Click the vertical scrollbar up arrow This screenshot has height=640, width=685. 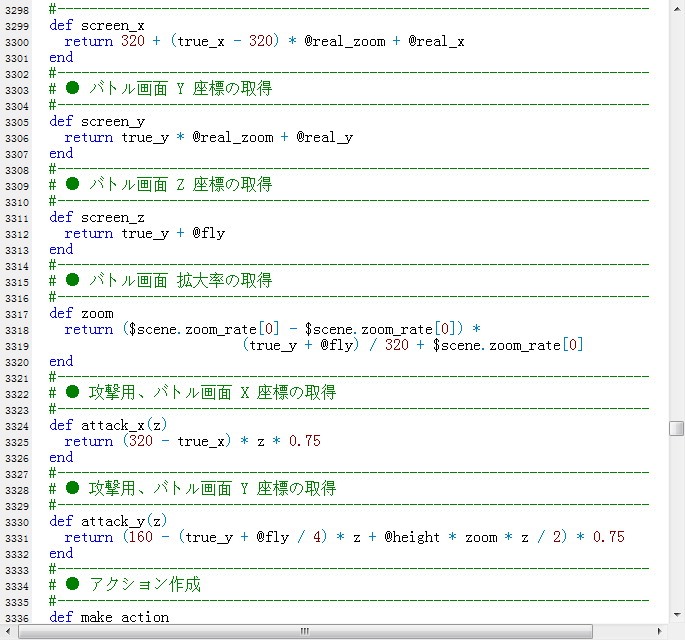coord(677,8)
